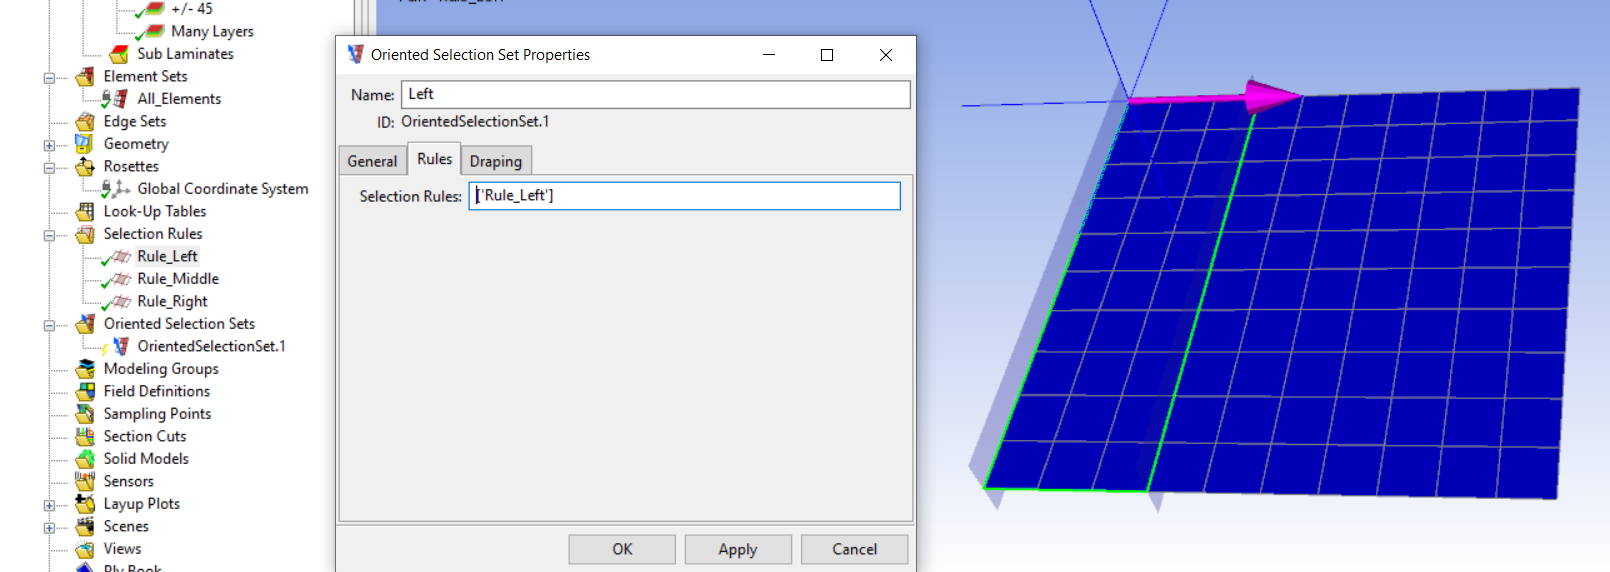The height and width of the screenshot is (572, 1610).
Task: Click the Section Cuts icon
Action: click(85, 436)
